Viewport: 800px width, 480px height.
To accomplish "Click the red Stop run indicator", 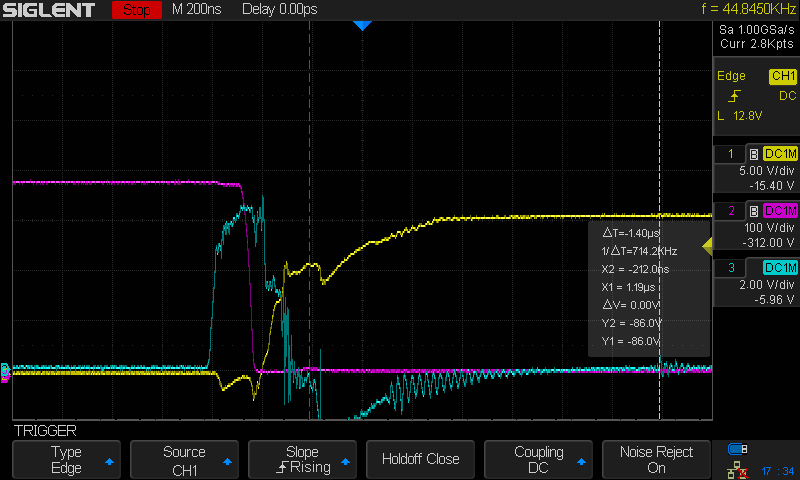I will [x=137, y=10].
